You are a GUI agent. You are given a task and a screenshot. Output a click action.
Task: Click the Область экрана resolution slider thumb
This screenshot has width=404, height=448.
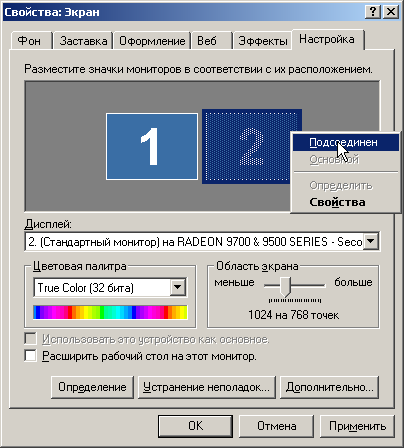285,286
